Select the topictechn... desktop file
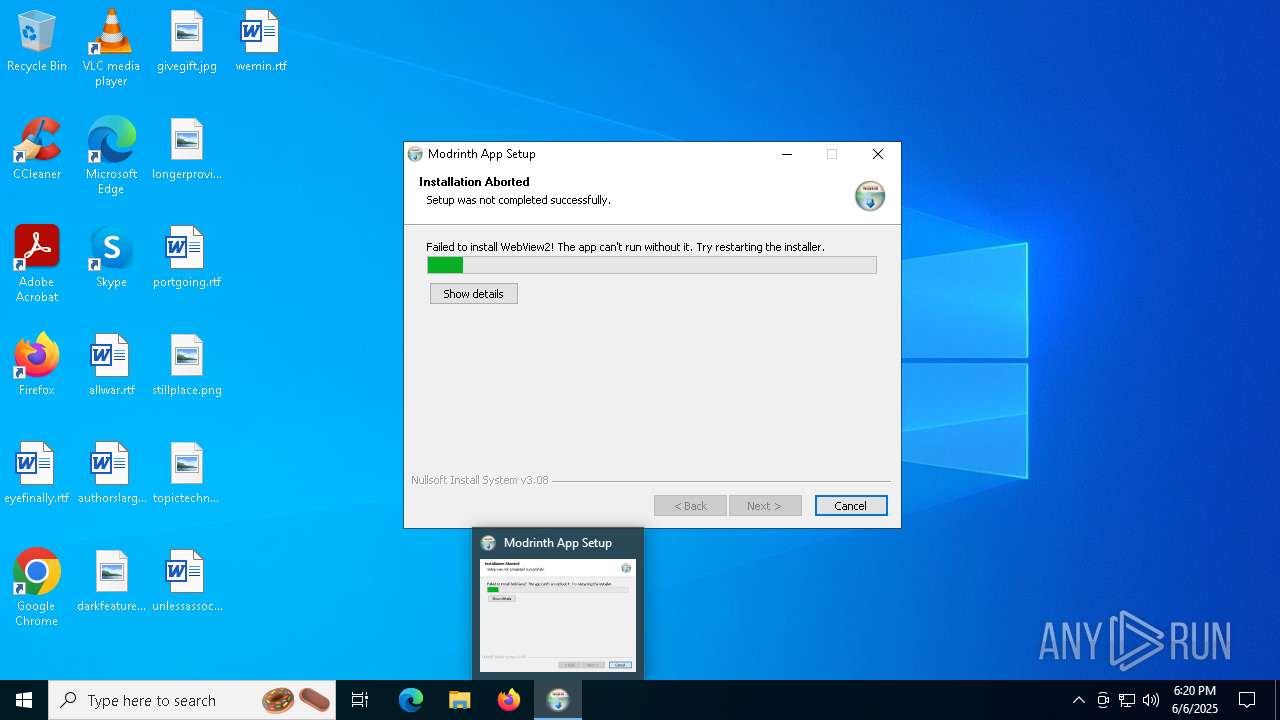Image resolution: width=1280 pixels, height=720 pixels. click(x=187, y=473)
